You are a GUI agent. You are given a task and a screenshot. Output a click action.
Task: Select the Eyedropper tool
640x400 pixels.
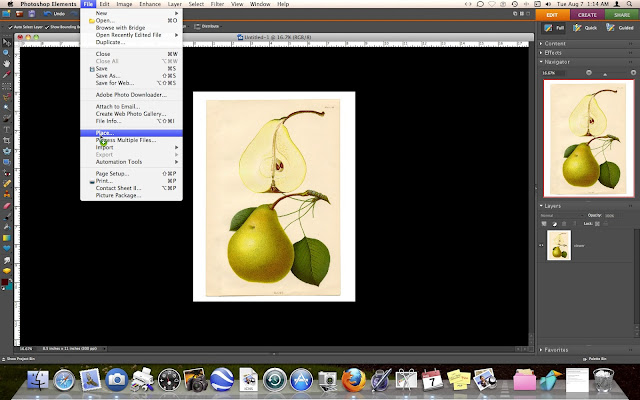coord(7,75)
